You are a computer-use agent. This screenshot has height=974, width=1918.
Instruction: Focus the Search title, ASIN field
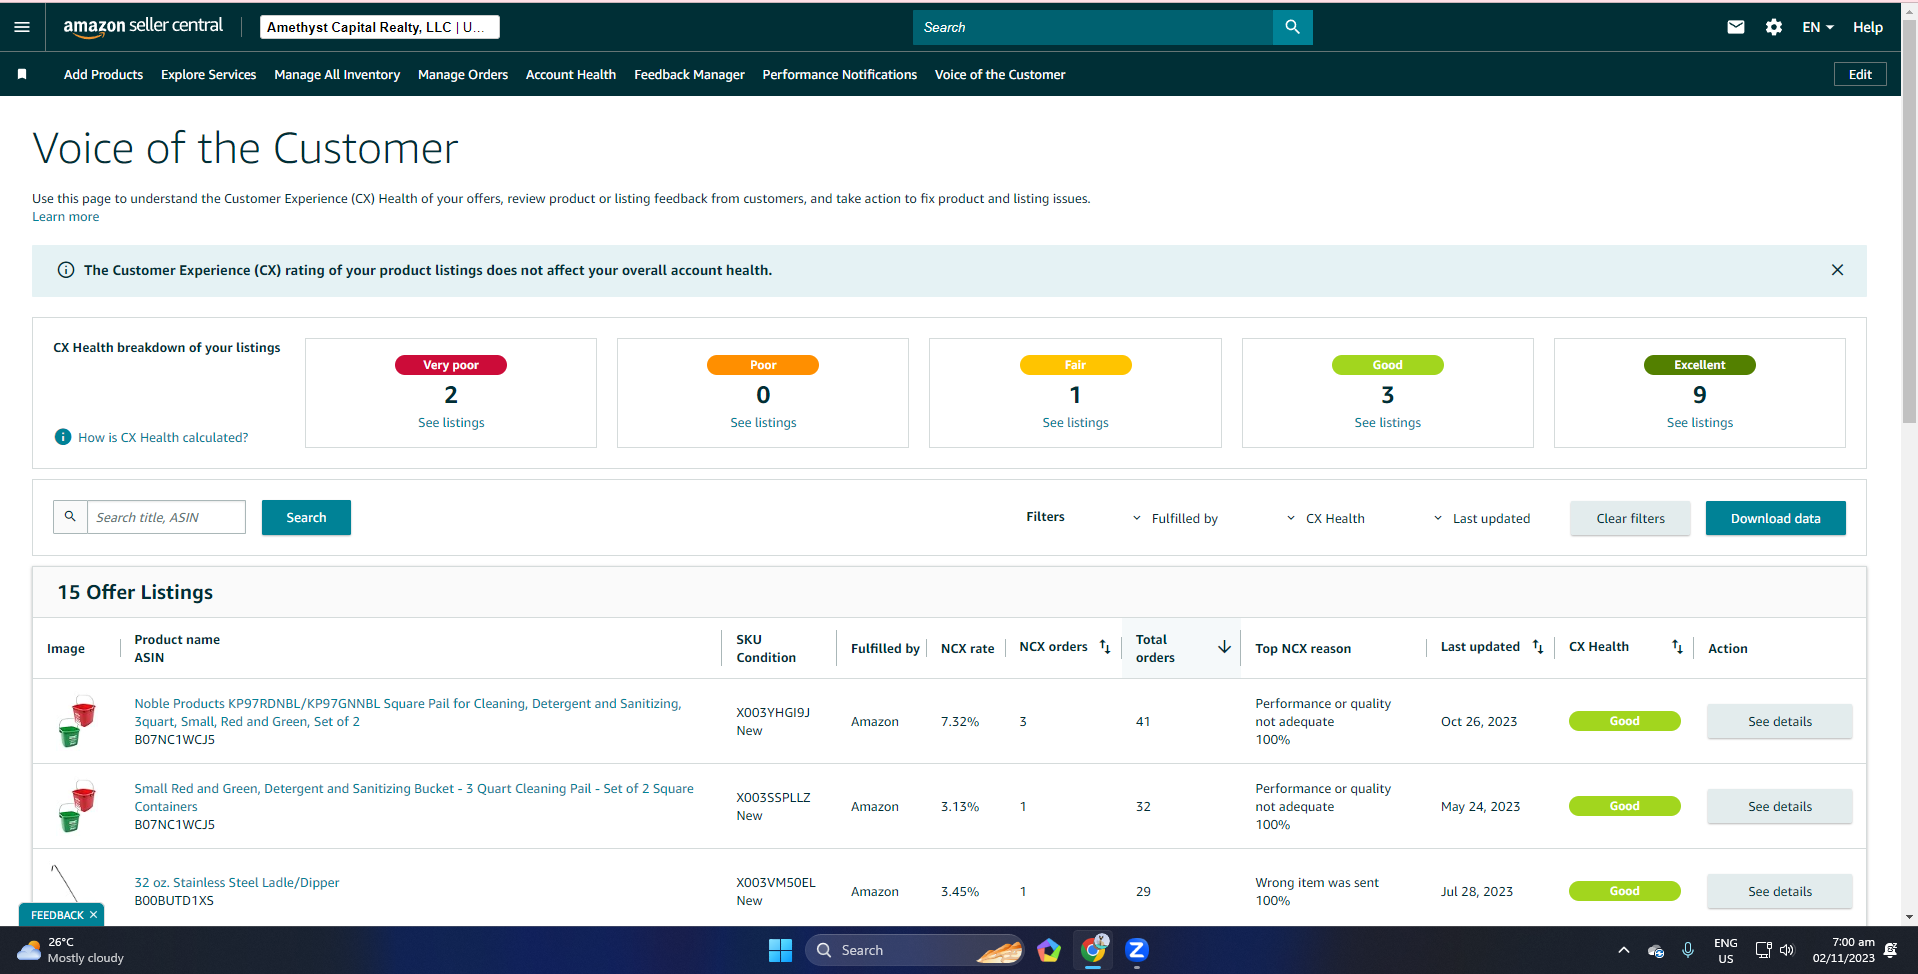click(x=166, y=517)
